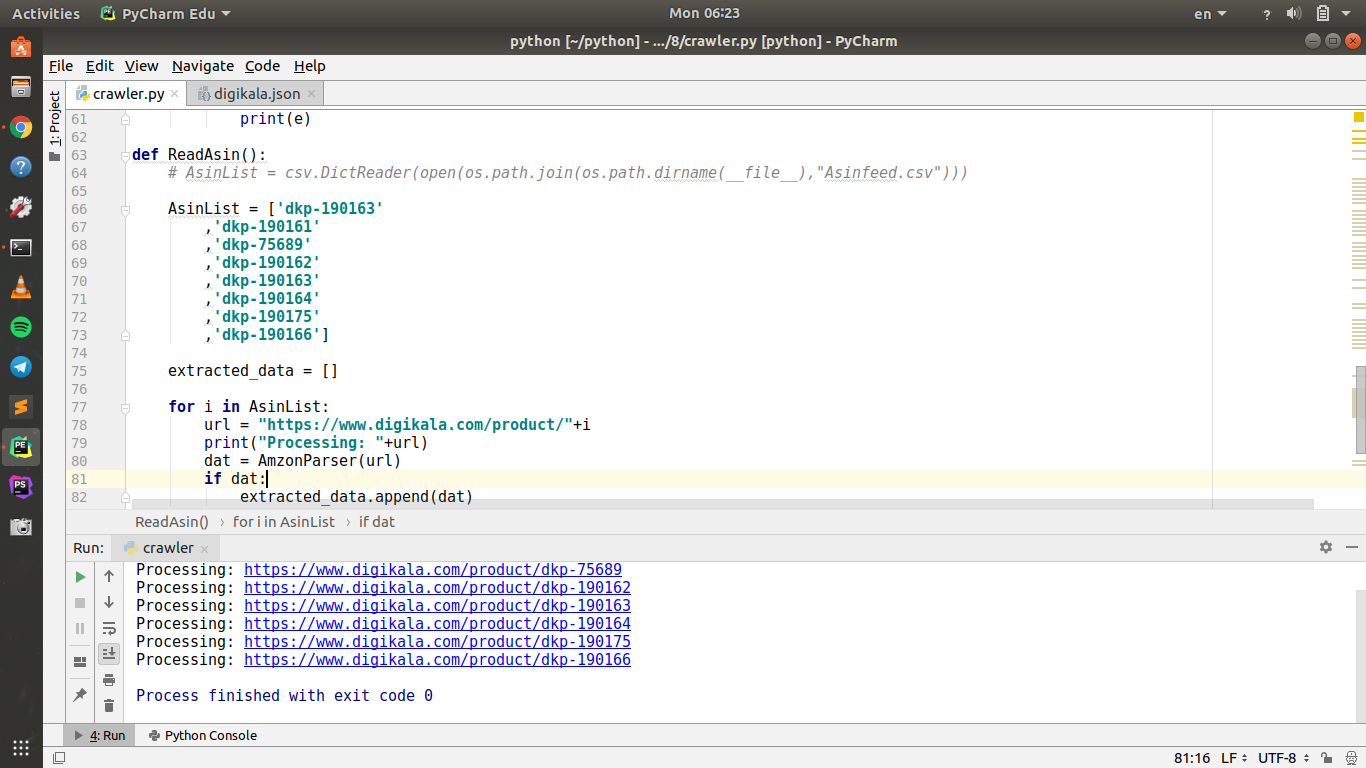Click yellow inspection status square in editor
The height and width of the screenshot is (768, 1366).
click(x=1359, y=117)
